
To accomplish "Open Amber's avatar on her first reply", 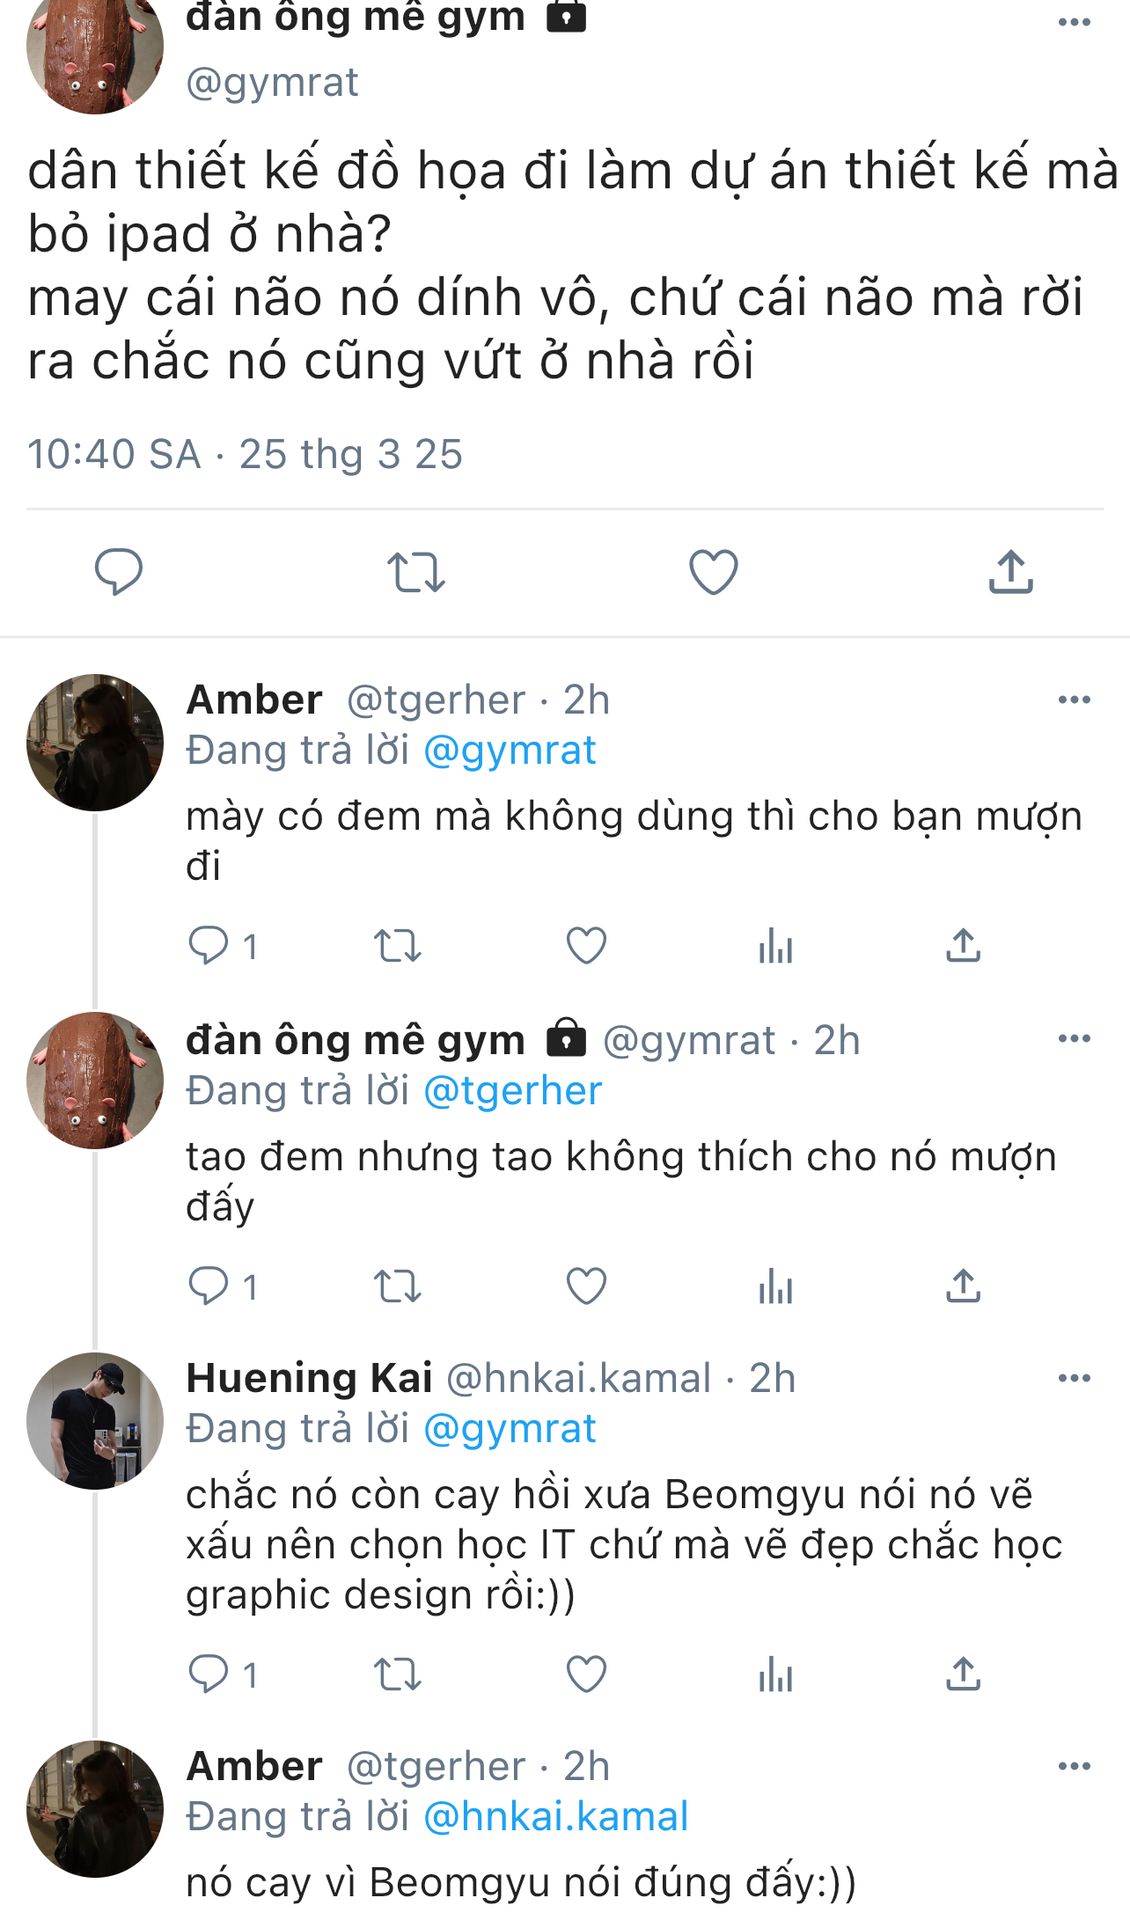I will (95, 742).
